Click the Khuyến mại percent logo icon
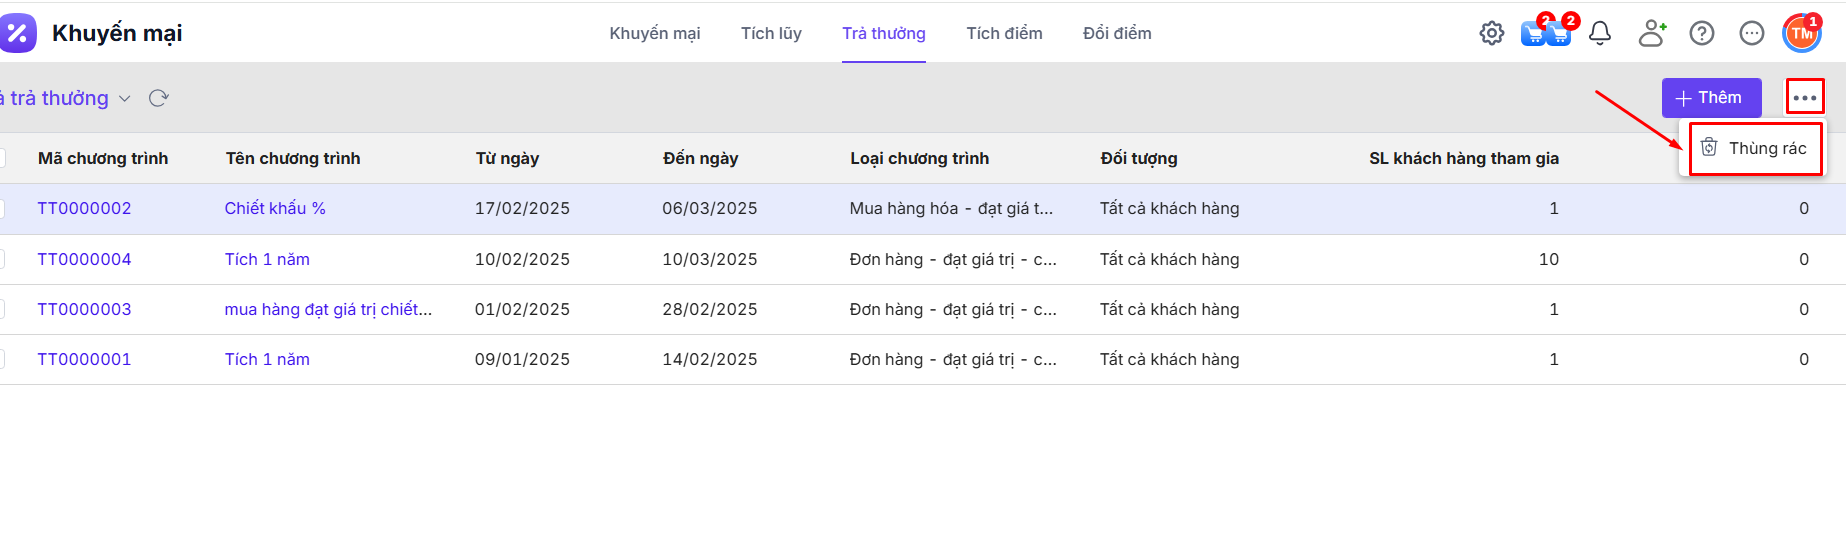This screenshot has width=1846, height=549. [17, 33]
